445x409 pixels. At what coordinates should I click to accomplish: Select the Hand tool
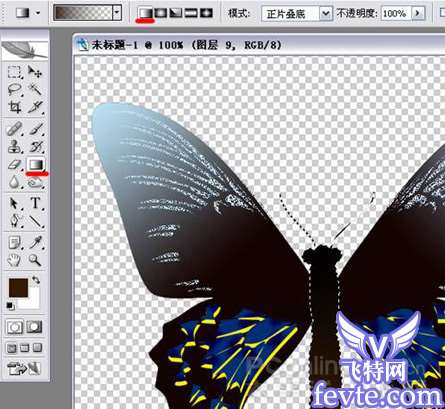pyautogui.click(x=14, y=260)
